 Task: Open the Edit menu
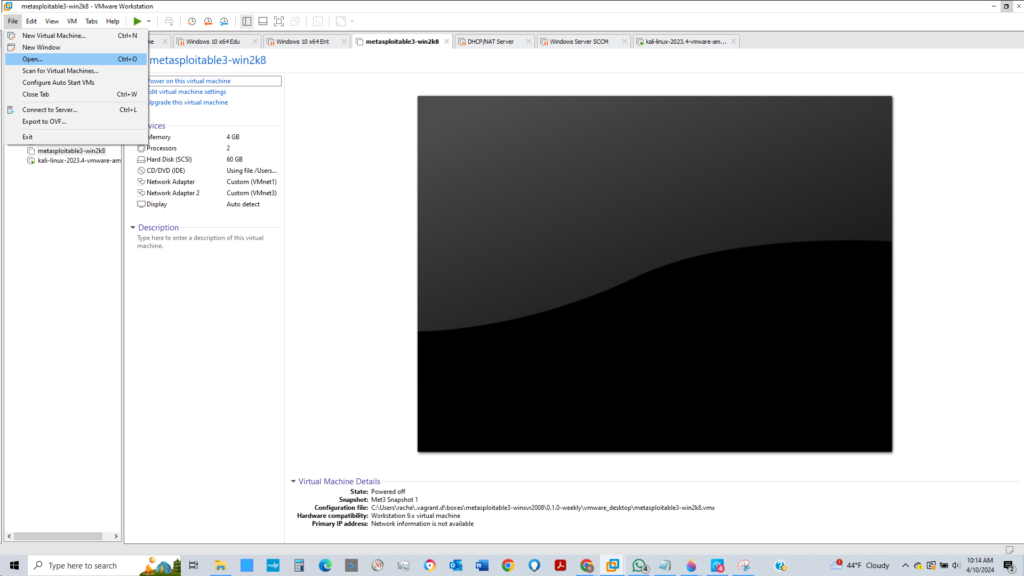point(31,21)
